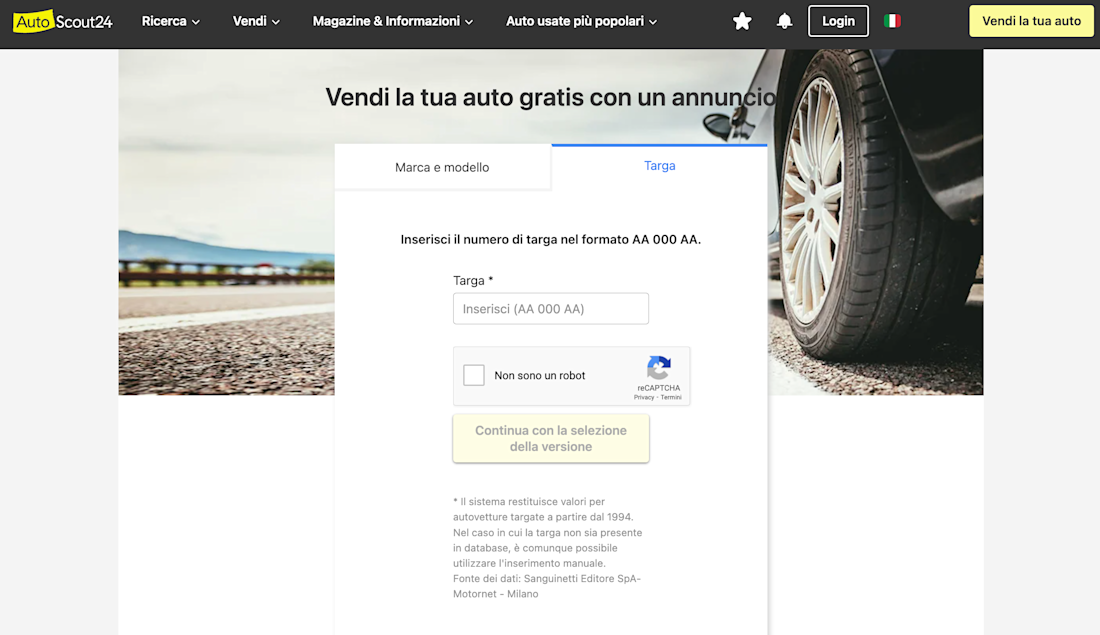Screen dimensions: 1100x635
Task: Open Magazine & Informazioni dropdown
Action: 392,21
